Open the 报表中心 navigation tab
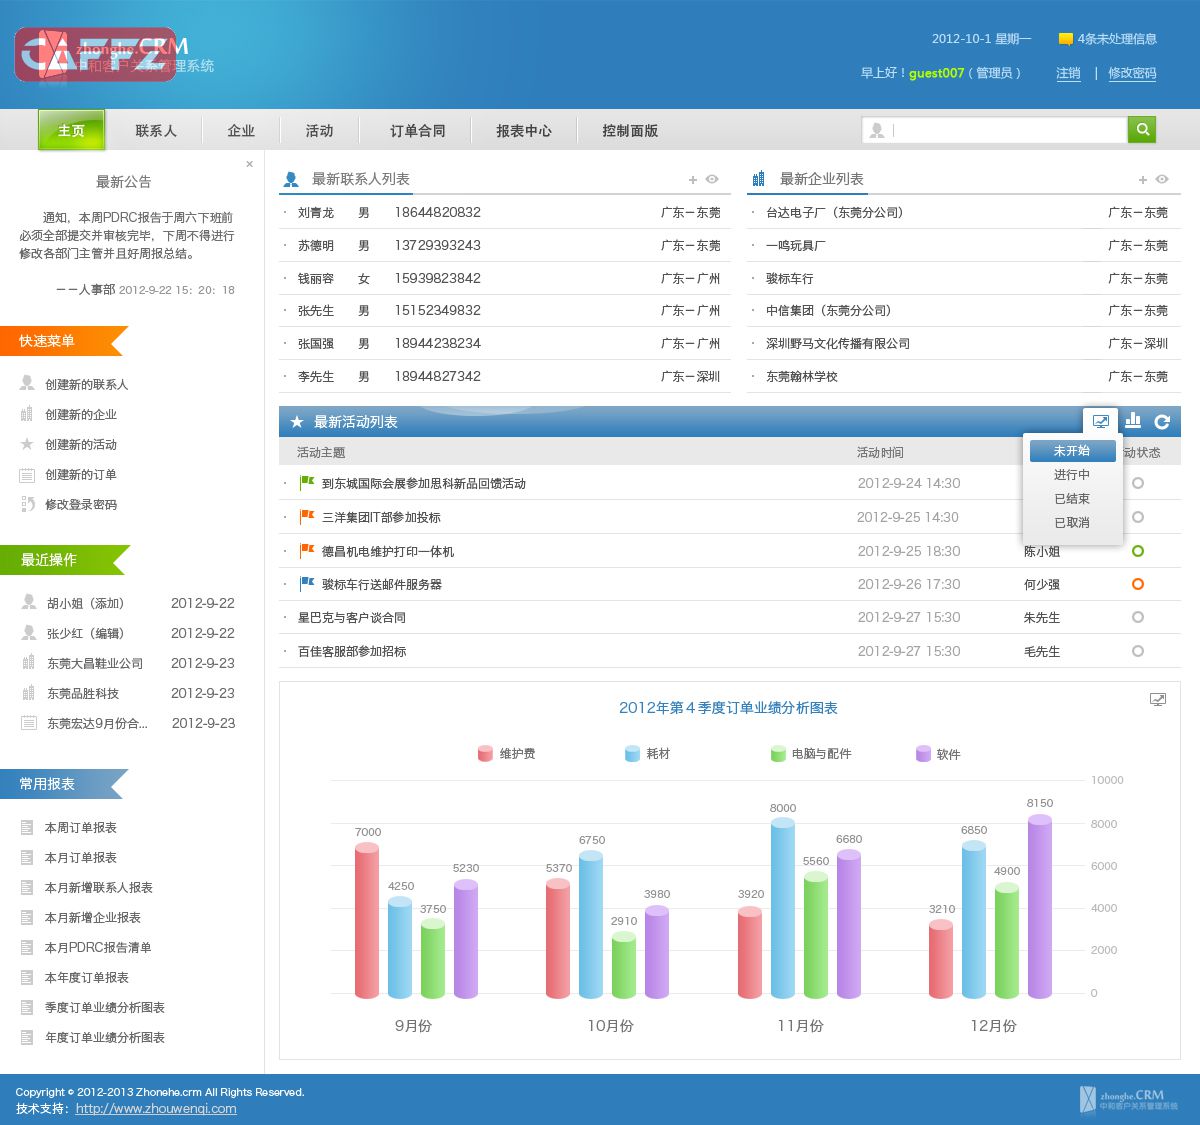Viewport: 1200px width, 1125px height. pos(524,131)
